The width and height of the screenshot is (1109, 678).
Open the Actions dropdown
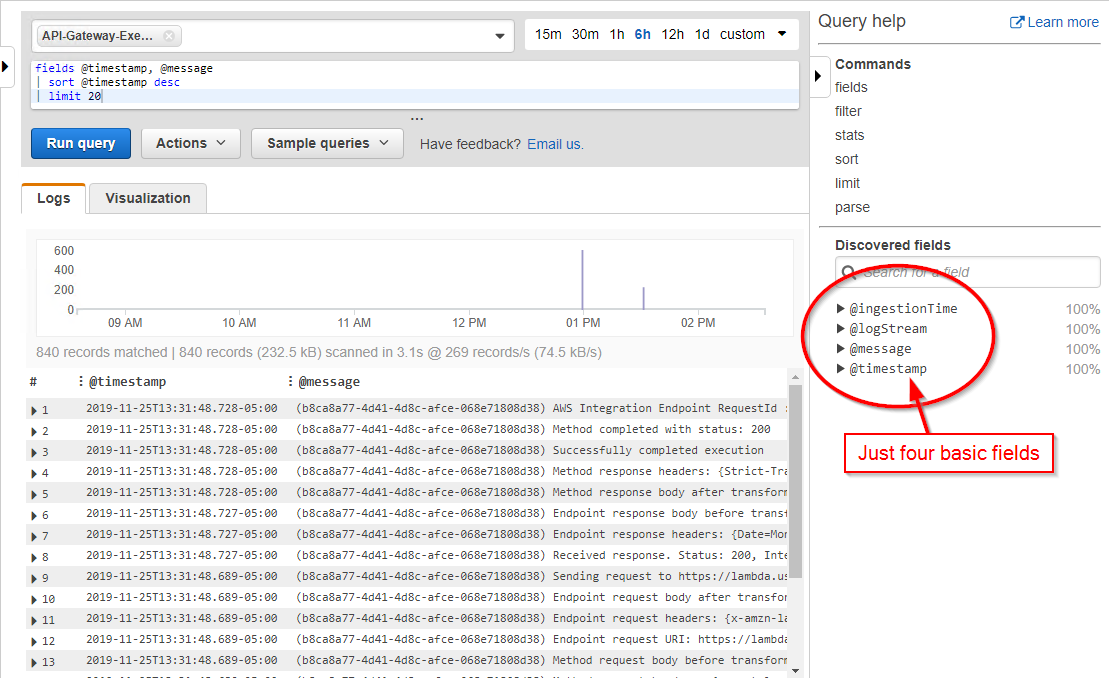tap(190, 143)
